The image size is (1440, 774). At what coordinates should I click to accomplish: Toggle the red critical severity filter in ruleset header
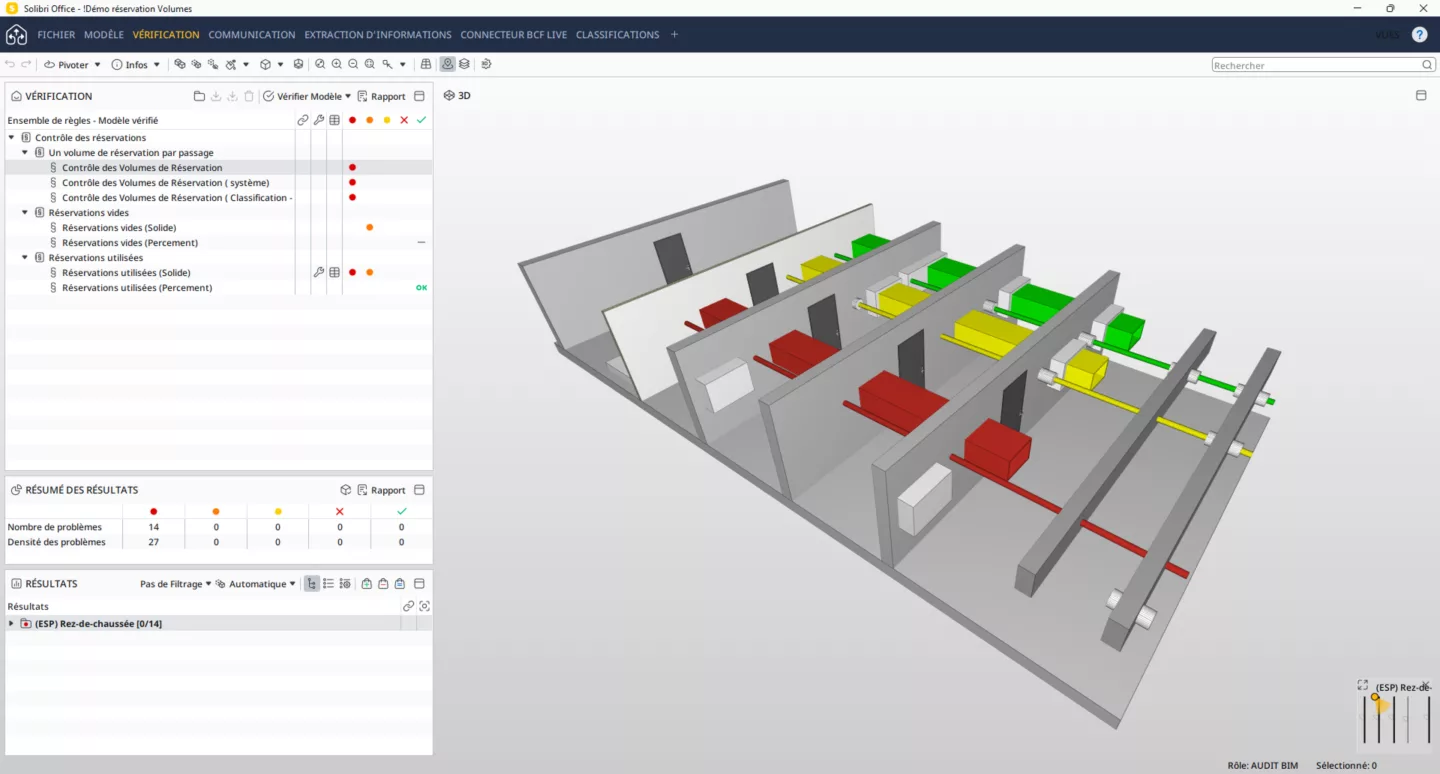(352, 120)
